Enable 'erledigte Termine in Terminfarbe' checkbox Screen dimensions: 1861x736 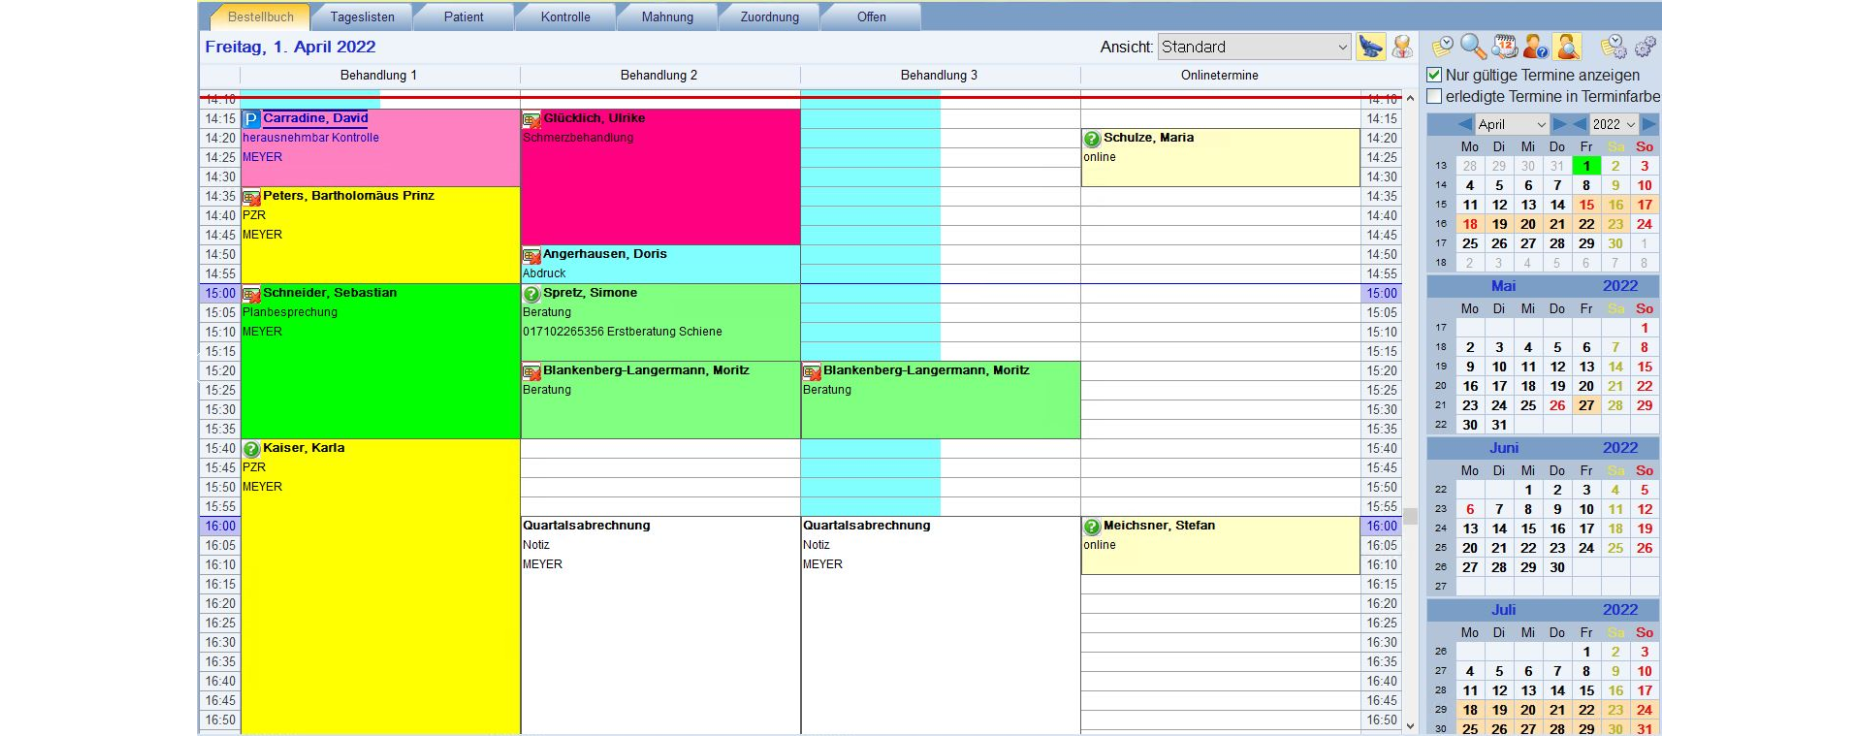point(1435,97)
